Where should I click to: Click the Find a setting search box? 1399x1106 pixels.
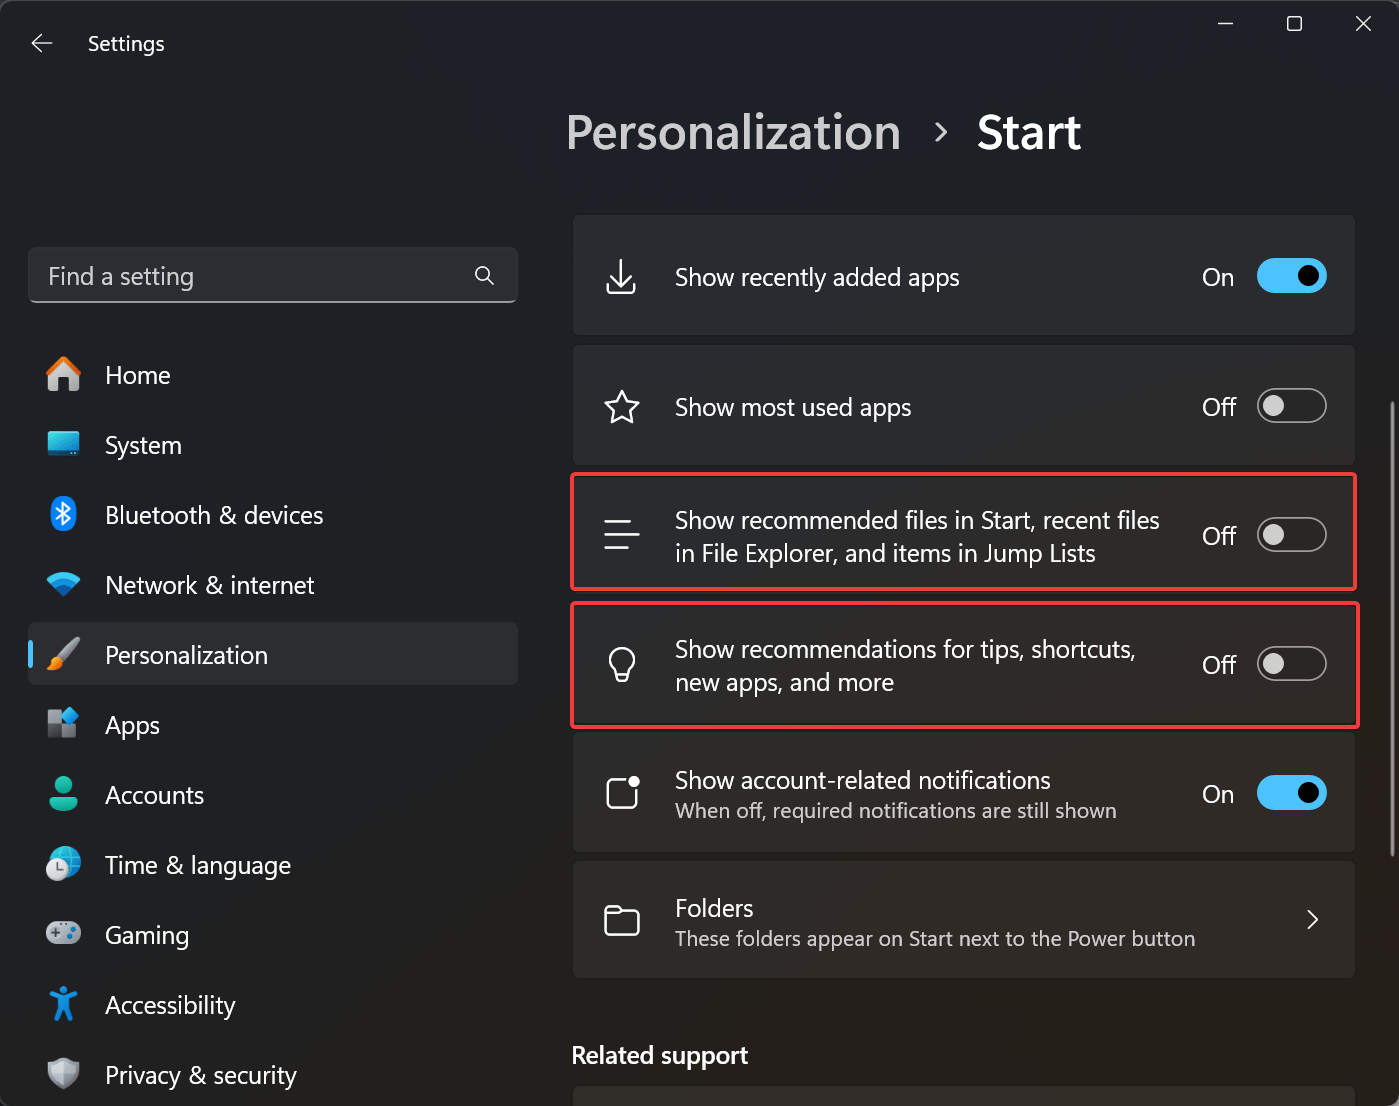click(x=273, y=275)
